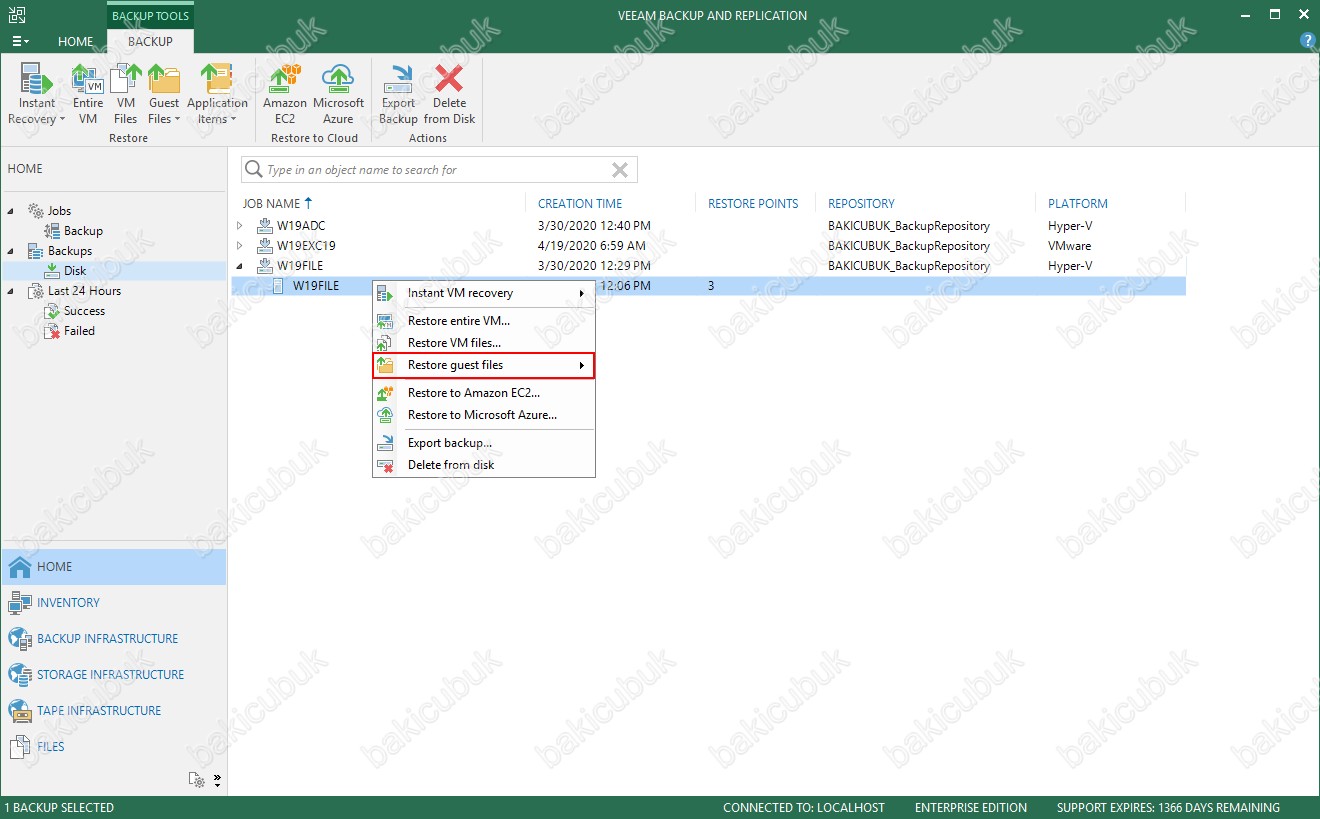Select Success under Last 24 Hours
This screenshot has height=819, width=1320.
tap(84, 311)
